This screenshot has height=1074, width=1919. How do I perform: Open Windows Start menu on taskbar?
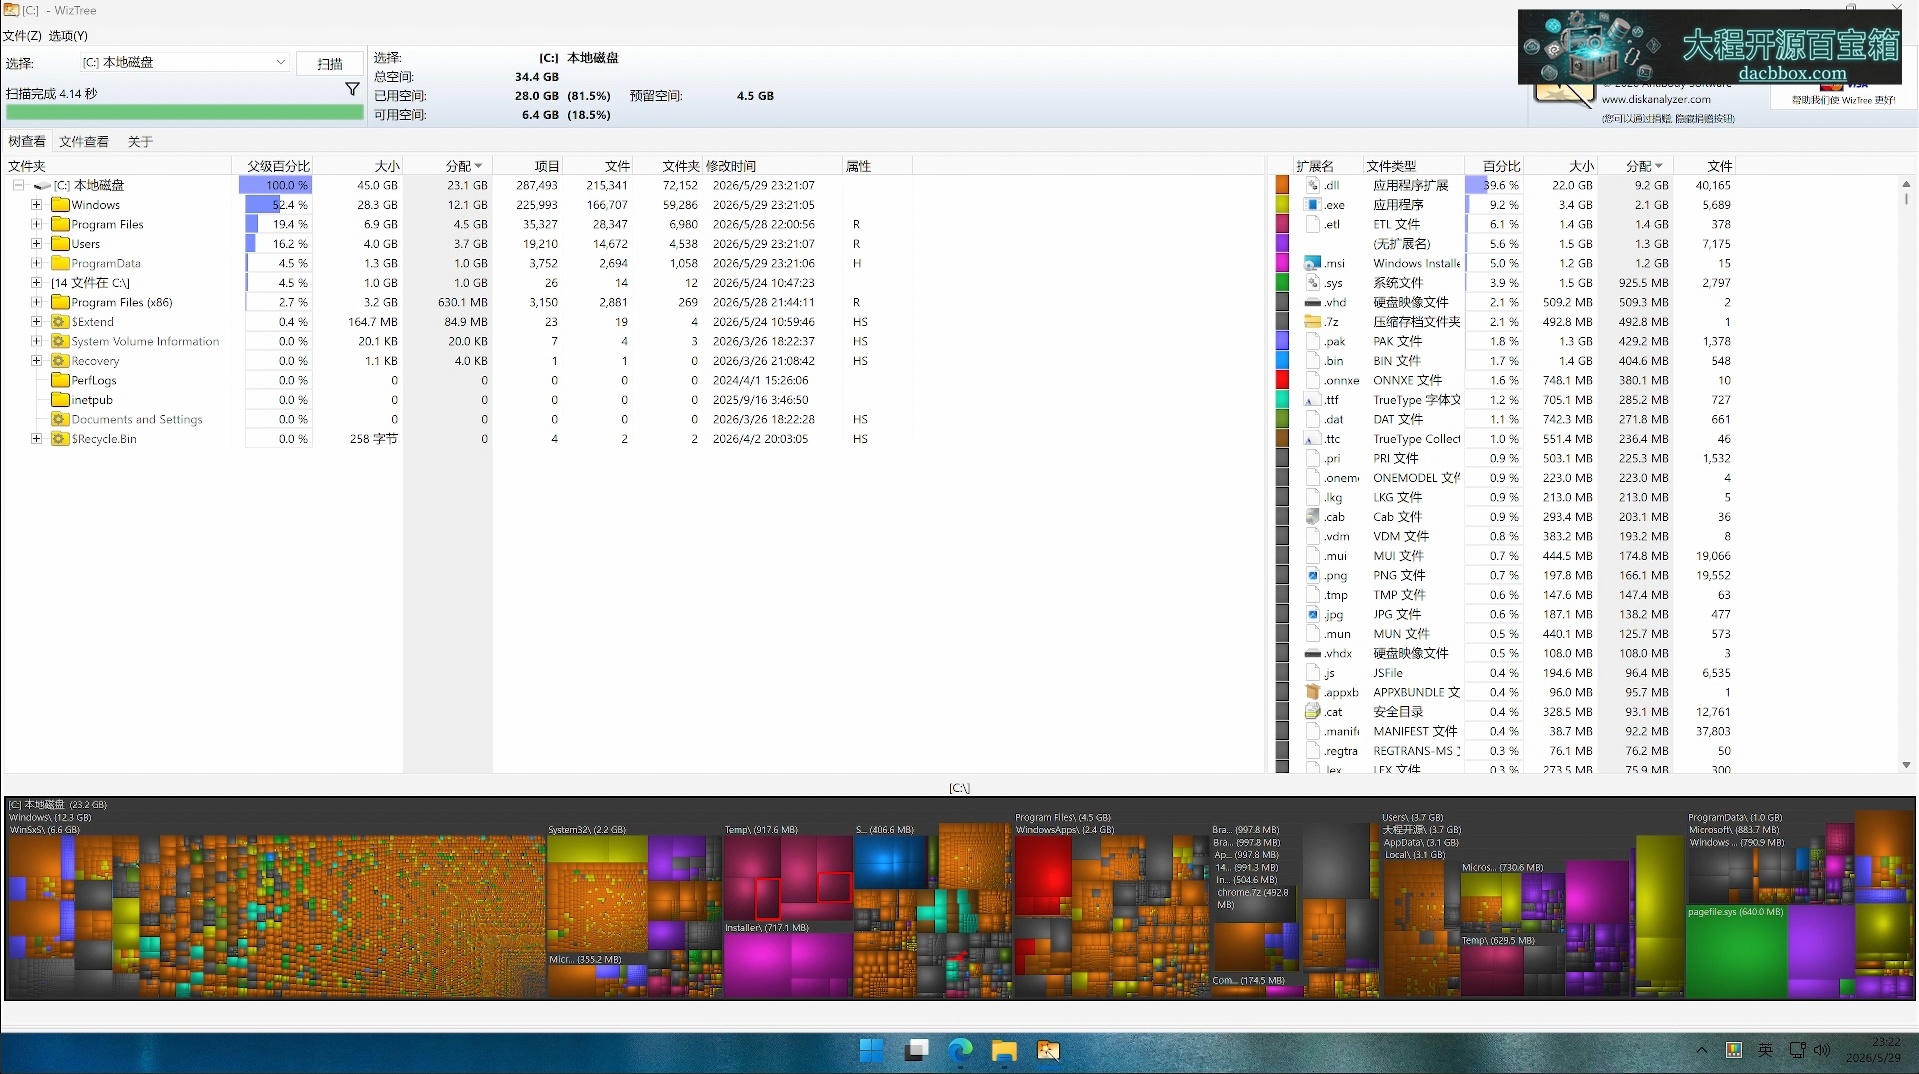point(871,1050)
